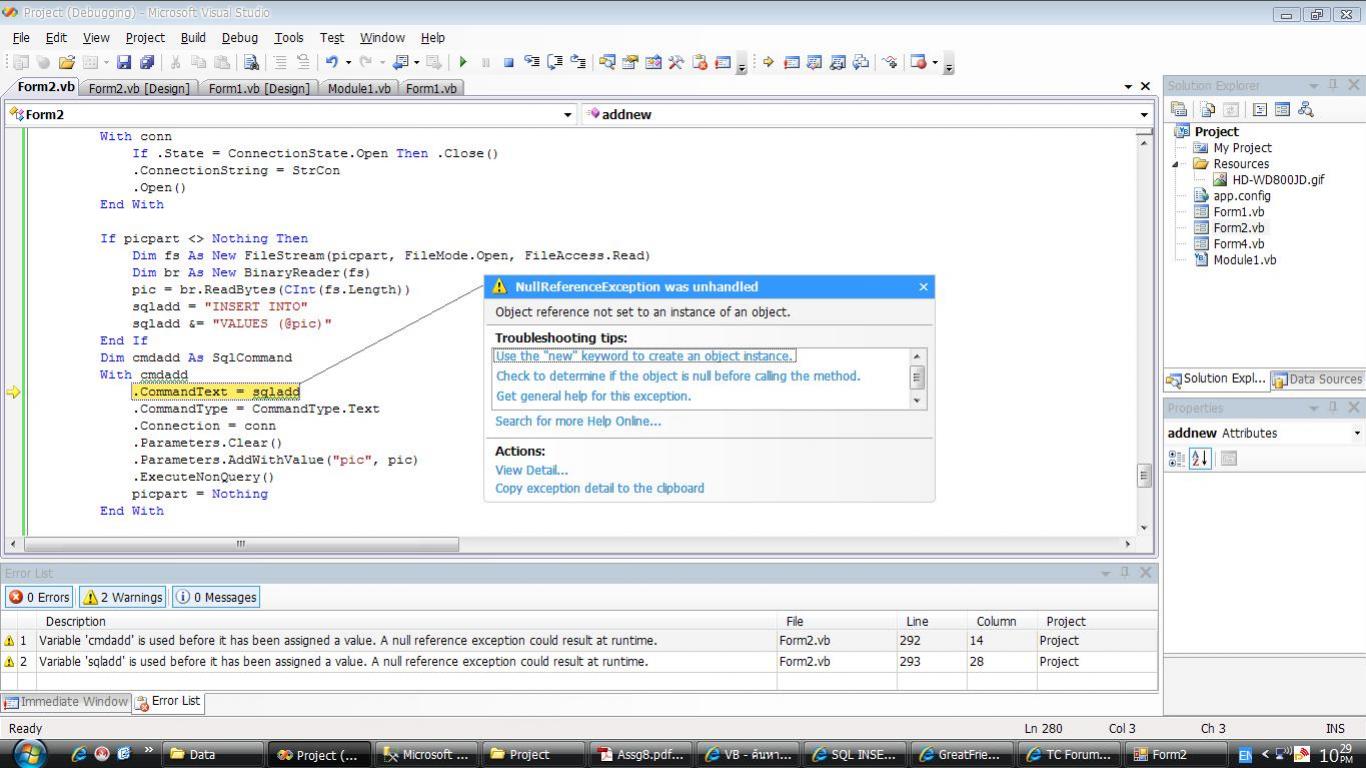Click View Detail in exception dialog
The height and width of the screenshot is (768, 1366).
pyautogui.click(x=531, y=470)
